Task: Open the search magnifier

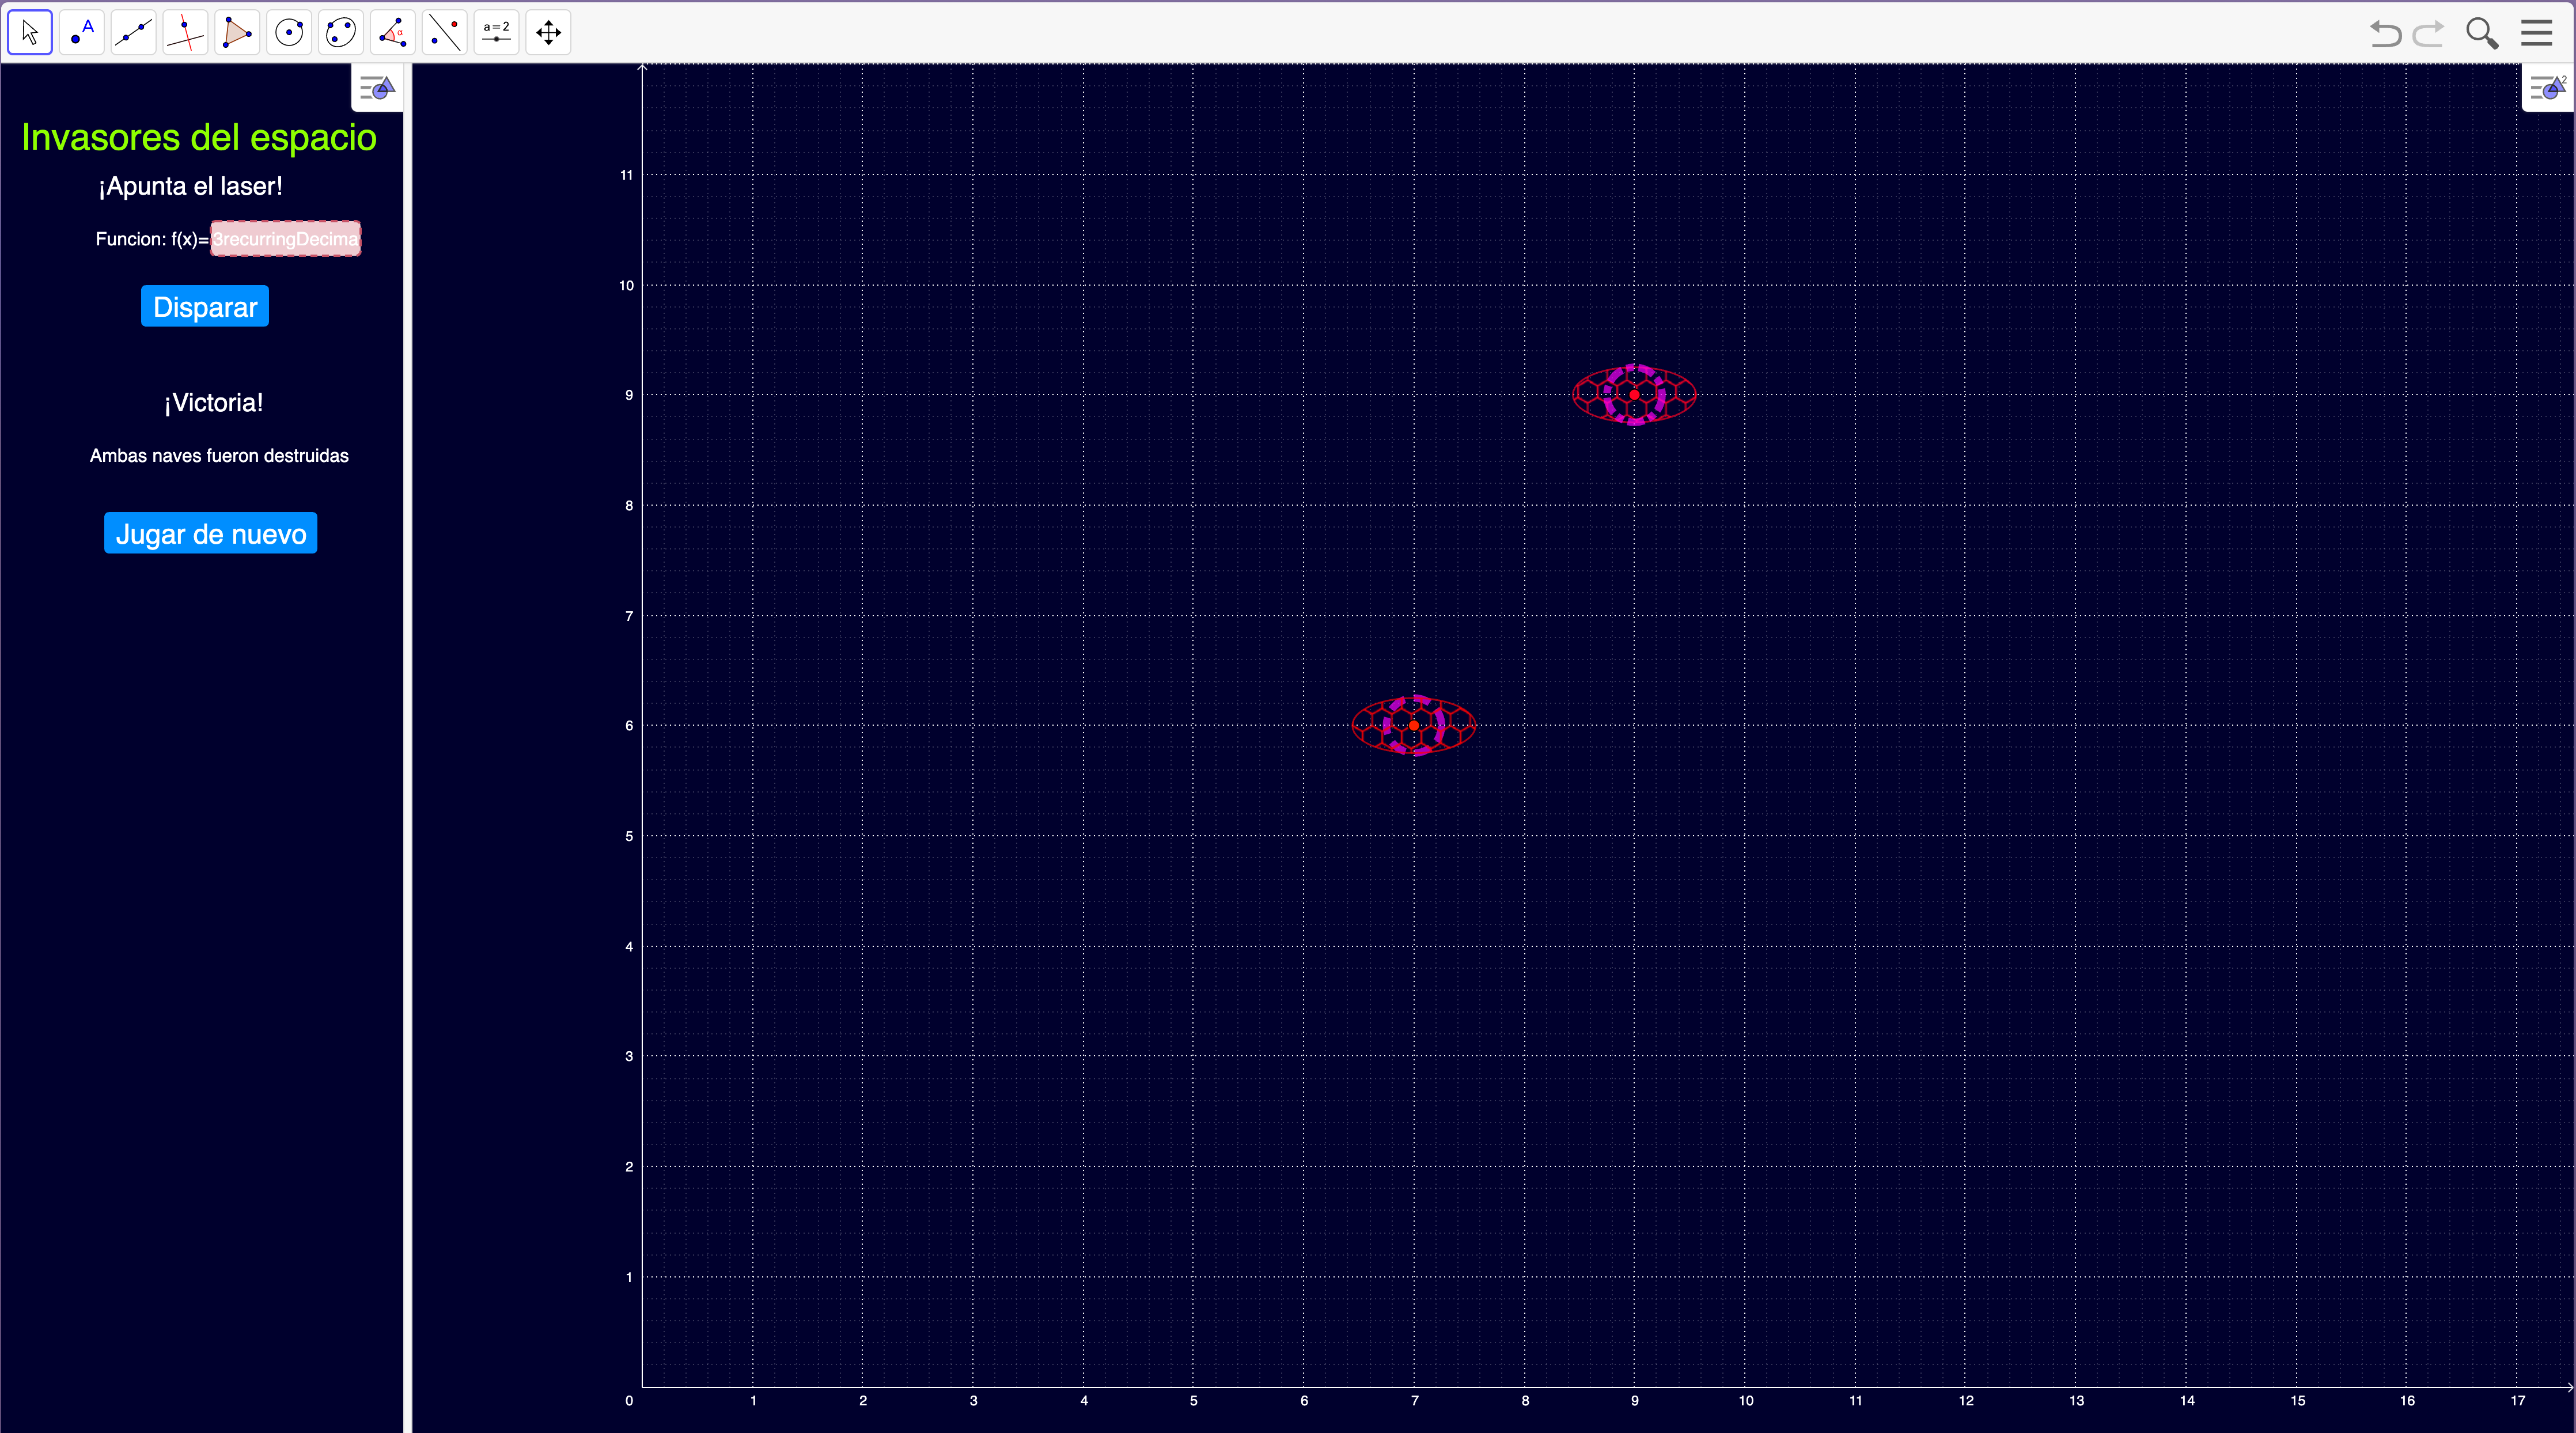Action: pos(2481,33)
